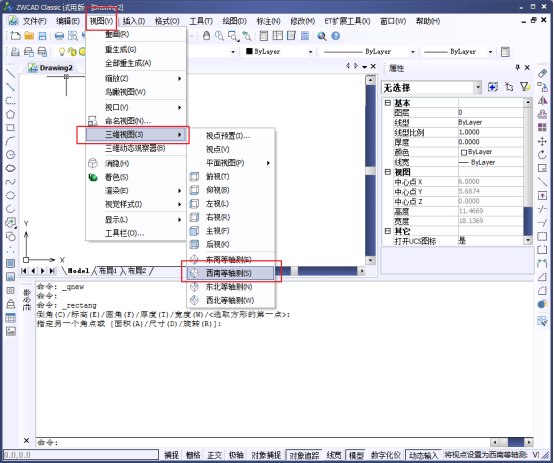This screenshot has width=554, height=463.
Task: Open the Help question mark icon
Action: (x=336, y=36)
